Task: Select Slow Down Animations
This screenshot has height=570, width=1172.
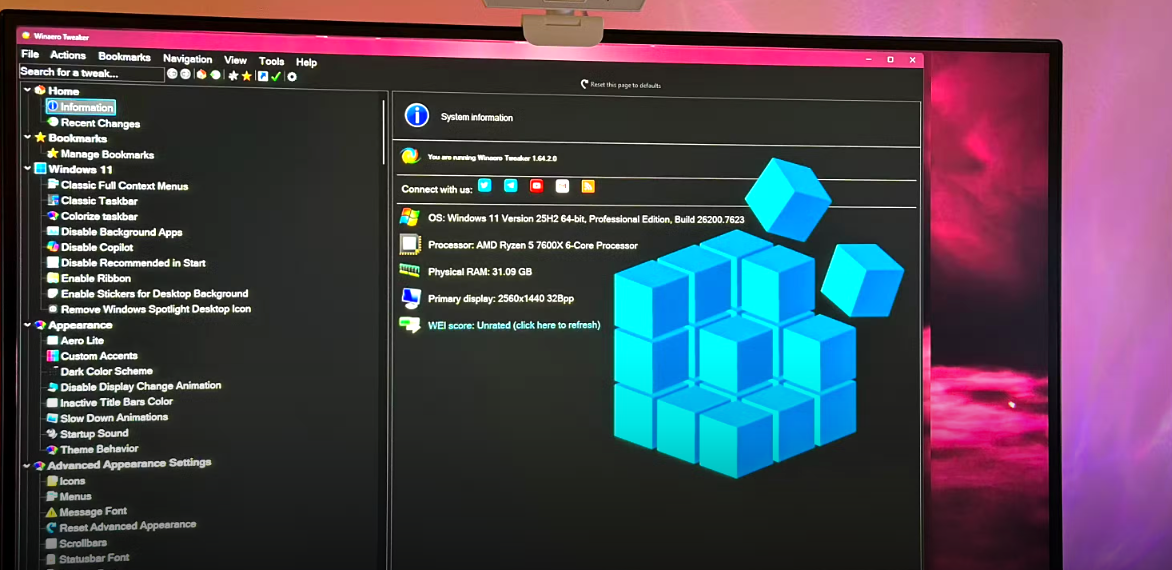Action: tap(114, 418)
